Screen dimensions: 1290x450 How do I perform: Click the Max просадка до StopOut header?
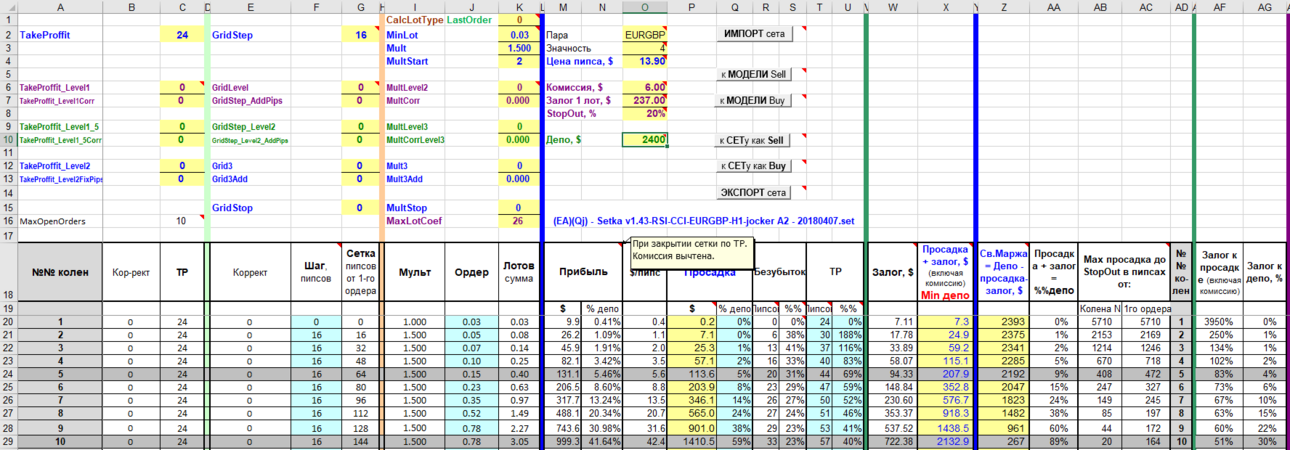tap(1123, 271)
